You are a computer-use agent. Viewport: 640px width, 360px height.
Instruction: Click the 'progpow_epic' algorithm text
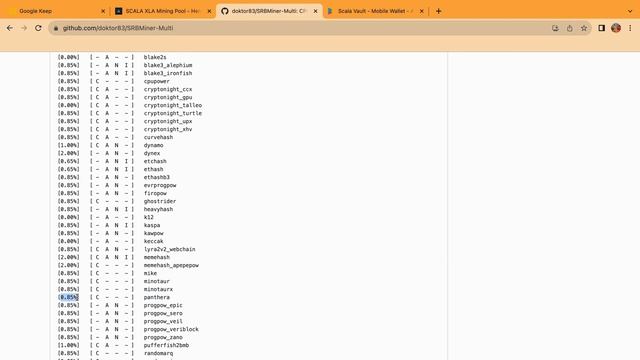click(163, 305)
